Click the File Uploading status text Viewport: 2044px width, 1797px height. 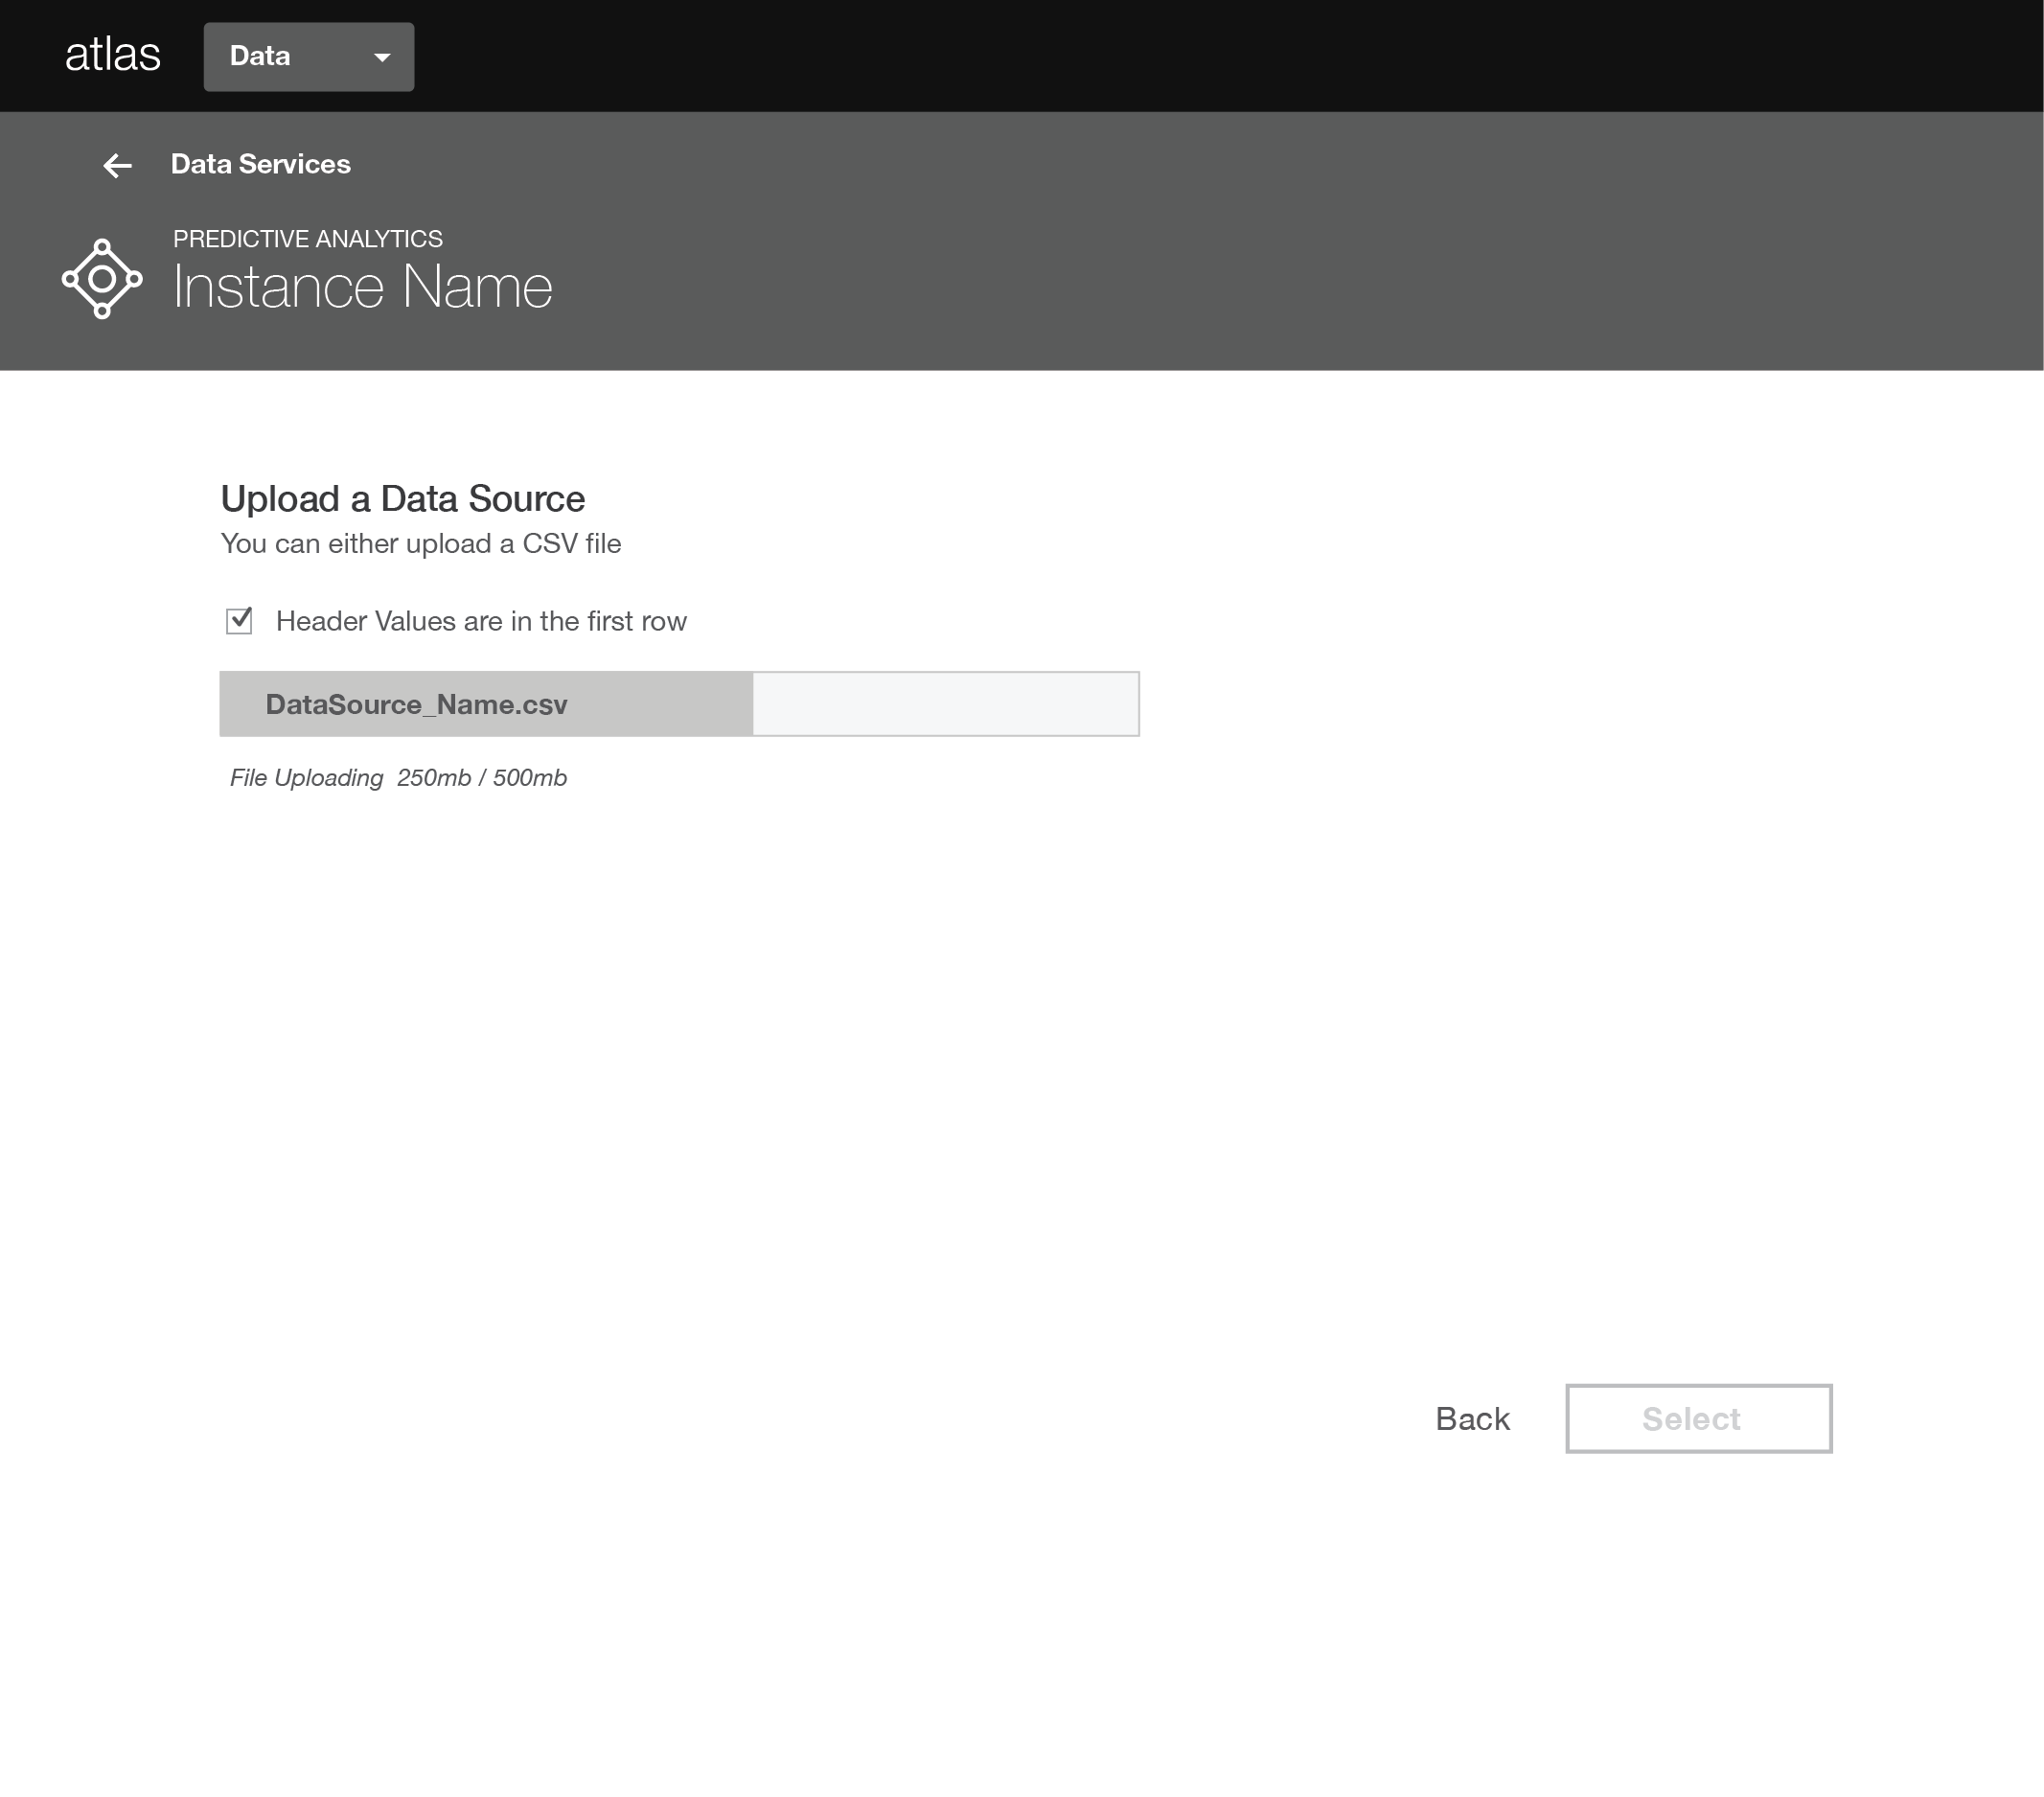[306, 778]
